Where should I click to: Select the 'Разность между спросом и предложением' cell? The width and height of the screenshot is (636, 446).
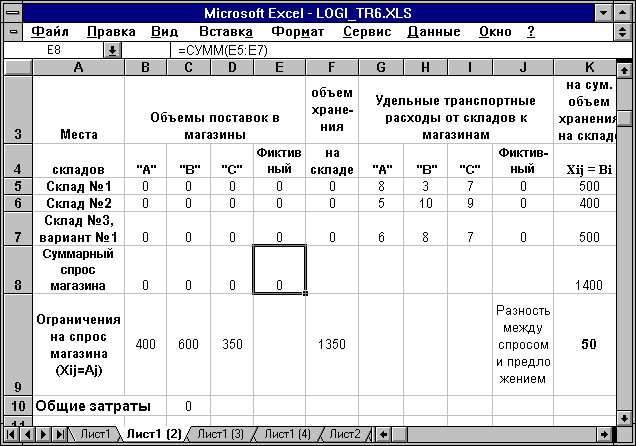click(x=523, y=345)
